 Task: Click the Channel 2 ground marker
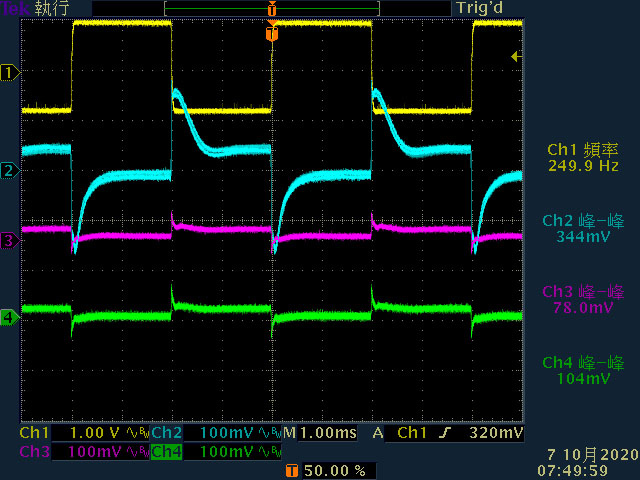coord(10,170)
